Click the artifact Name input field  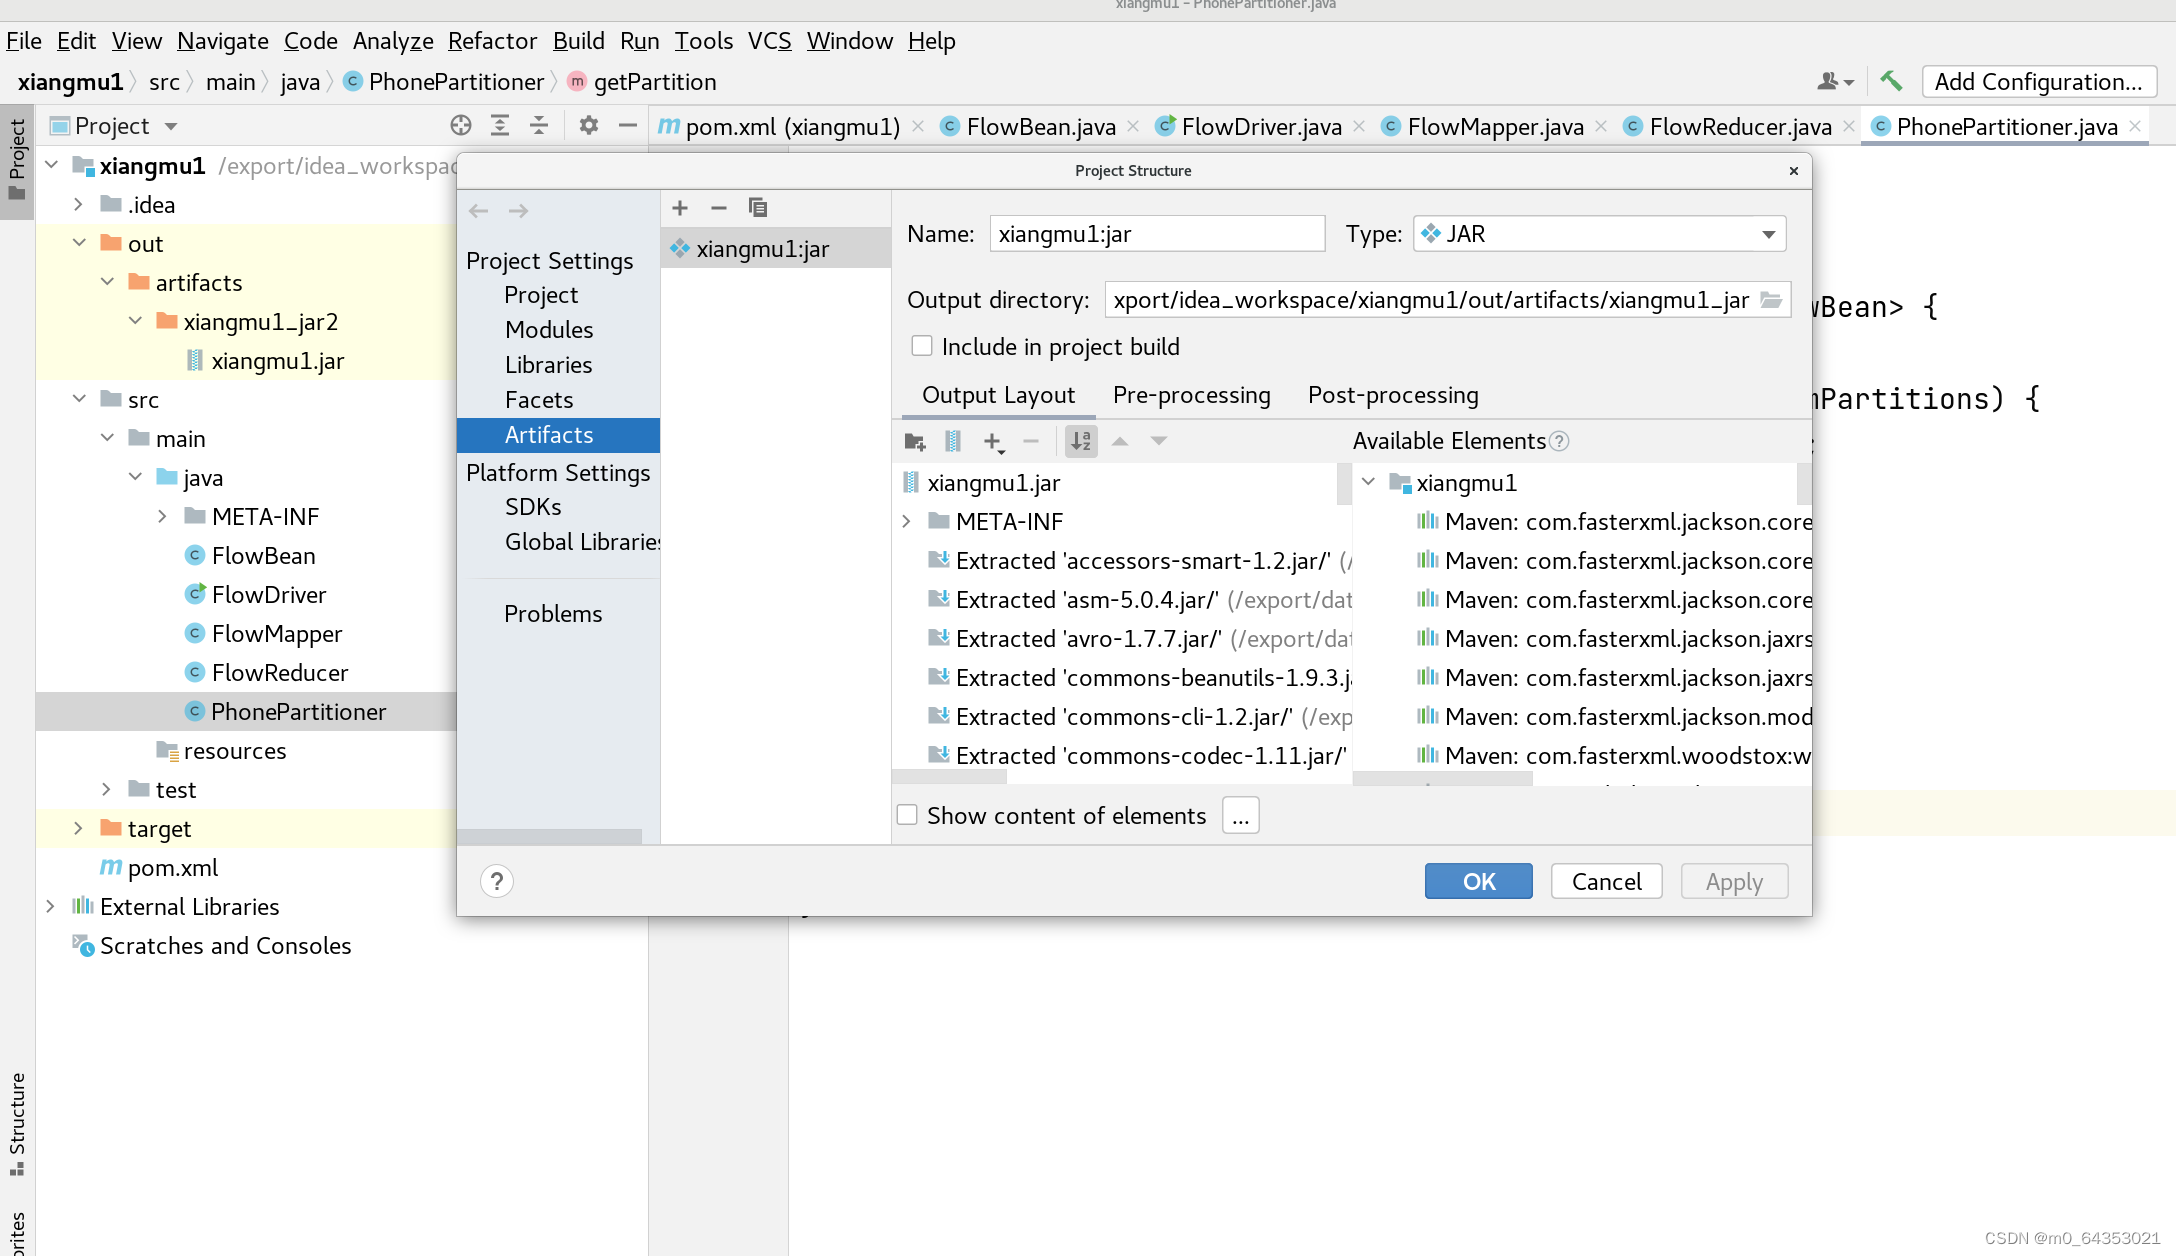click(x=1156, y=234)
